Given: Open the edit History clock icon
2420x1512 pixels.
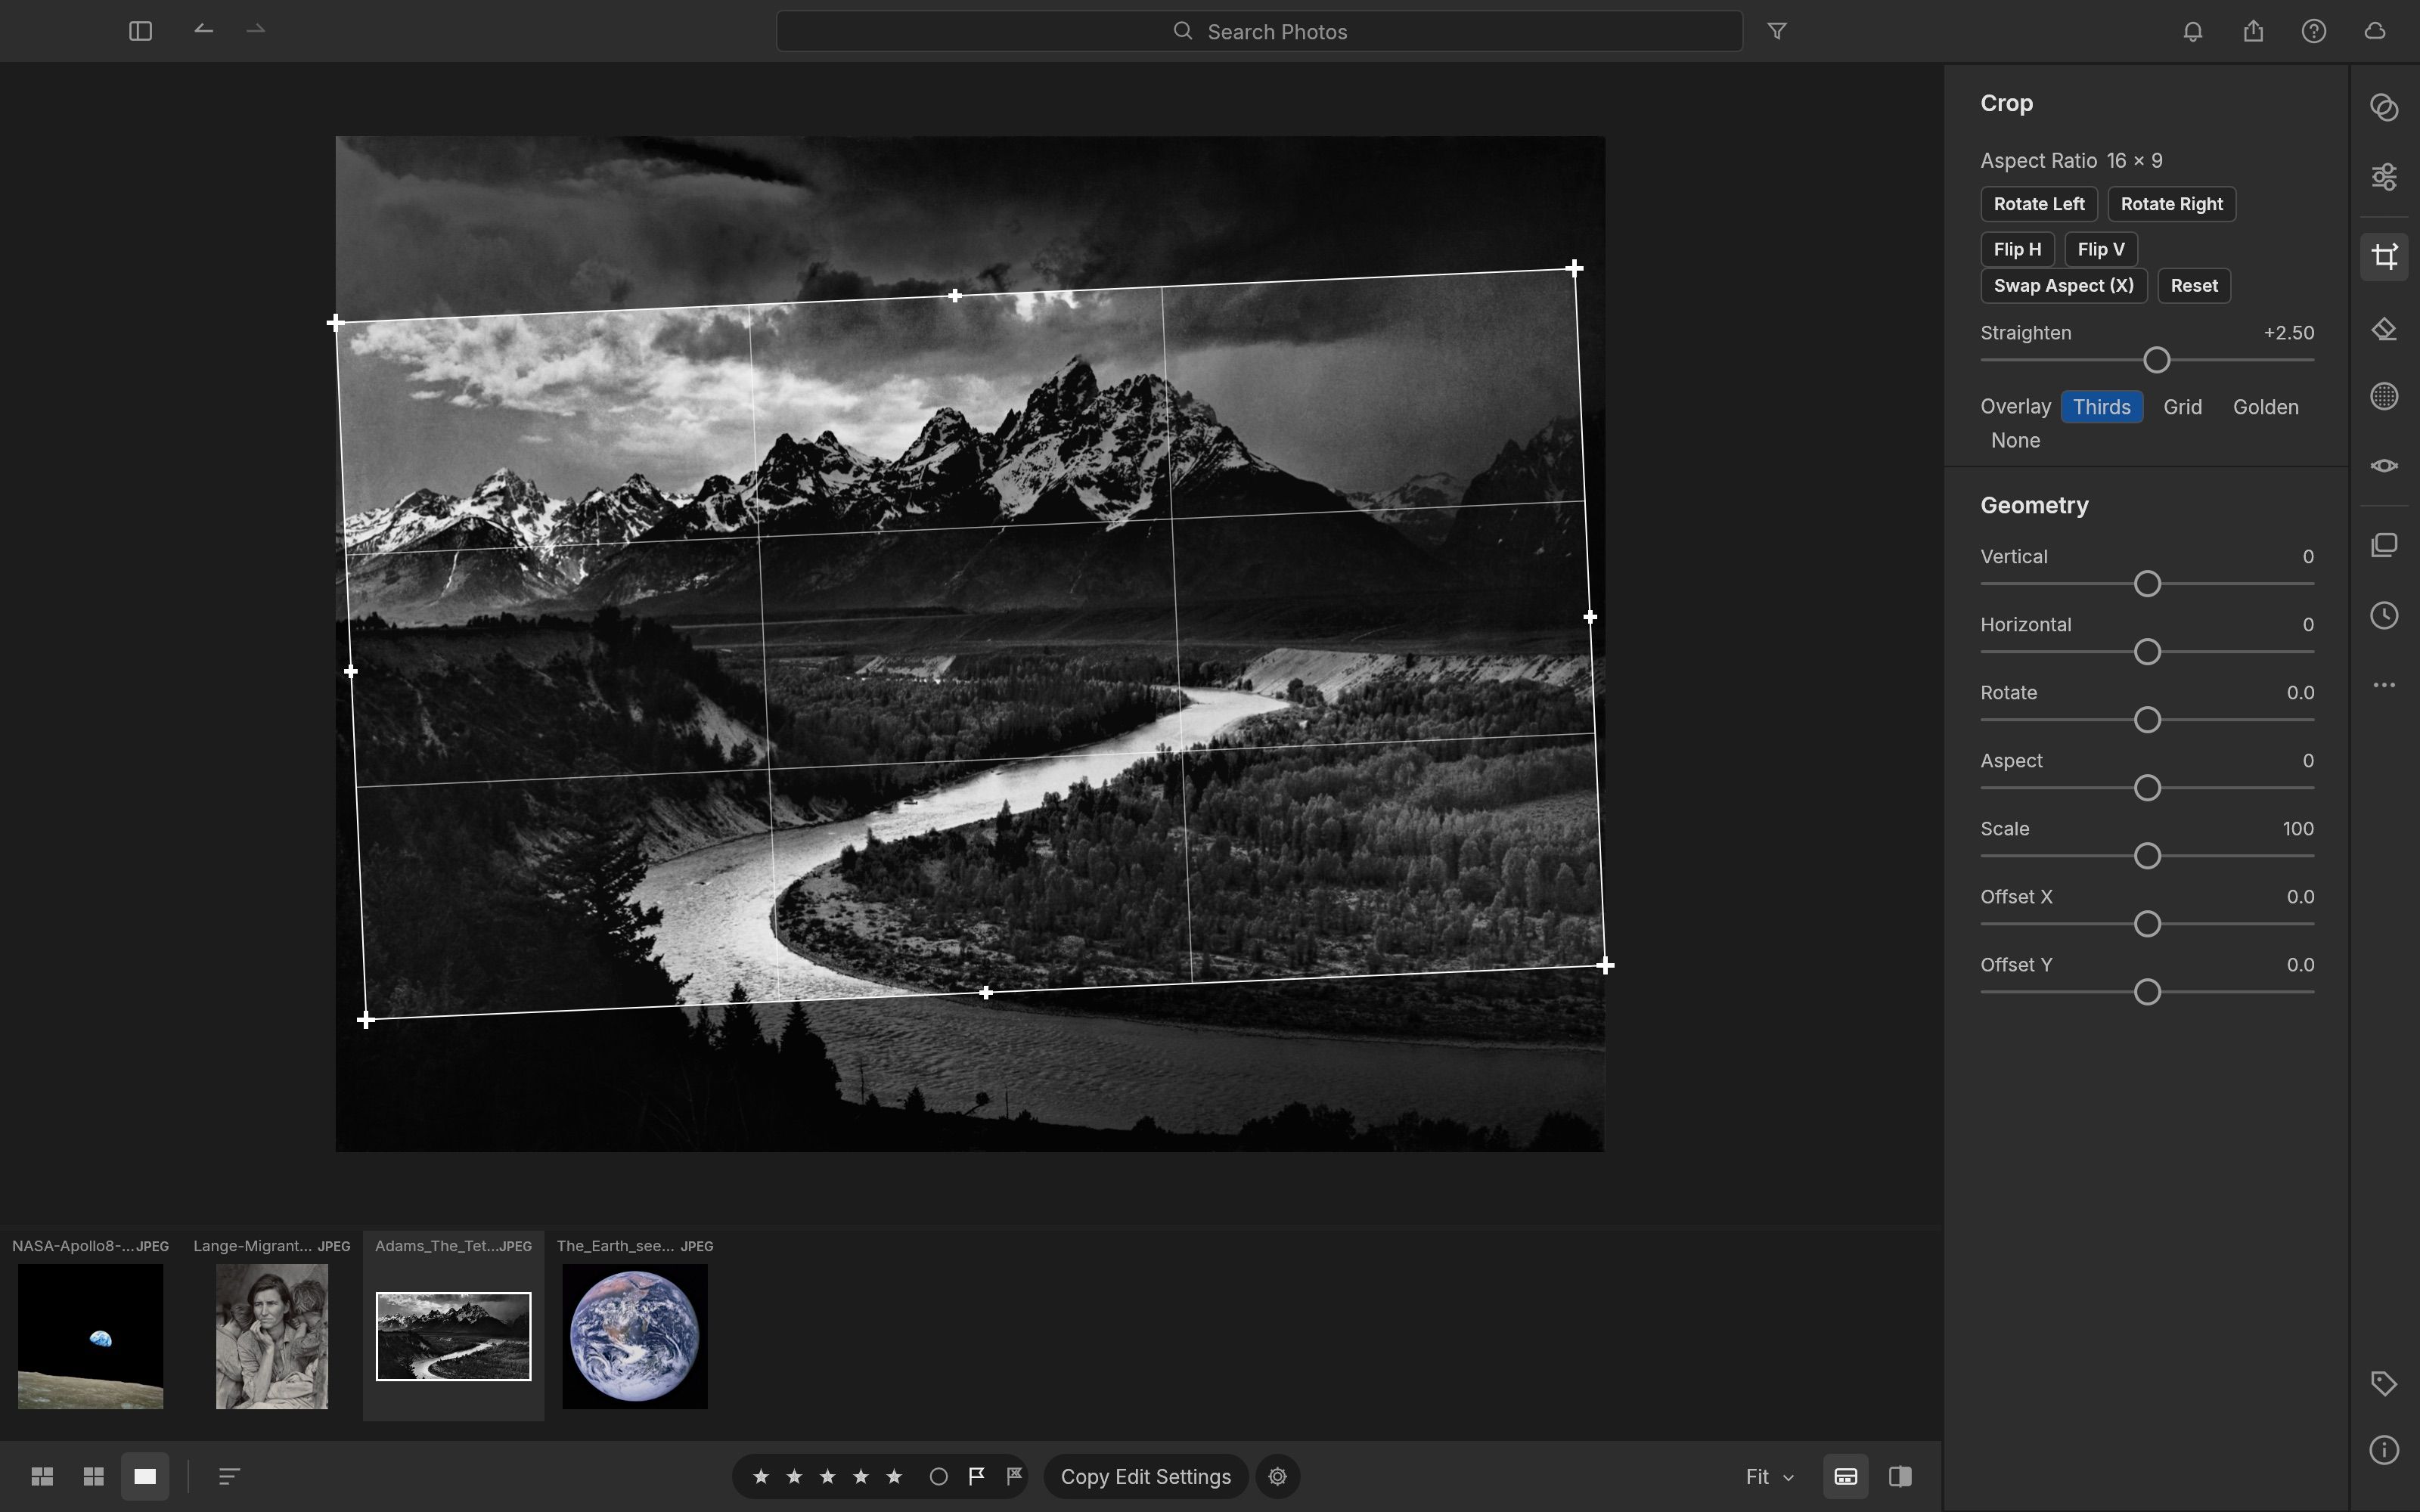Looking at the screenshot, I should (x=2384, y=615).
